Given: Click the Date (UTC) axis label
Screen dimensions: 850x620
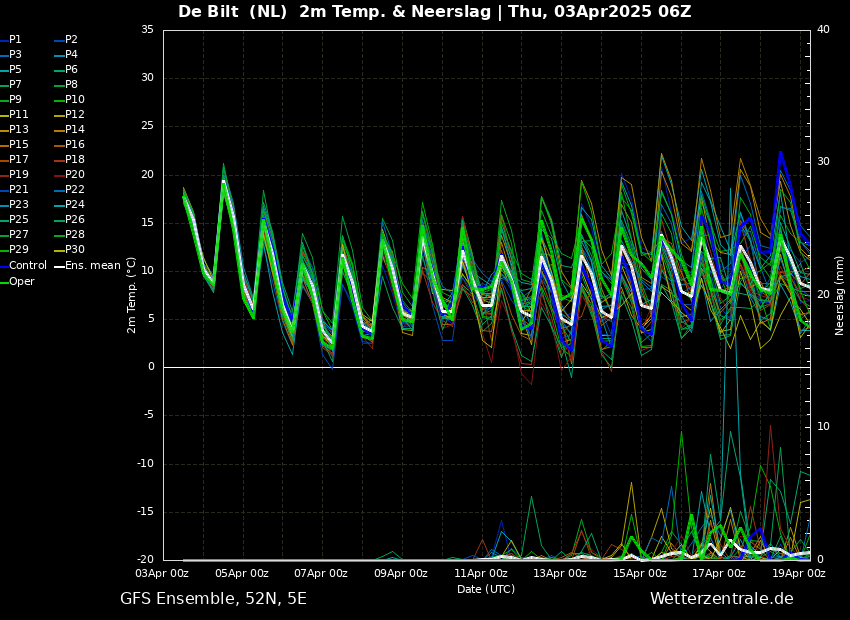Looking at the screenshot, I should pos(486,589).
